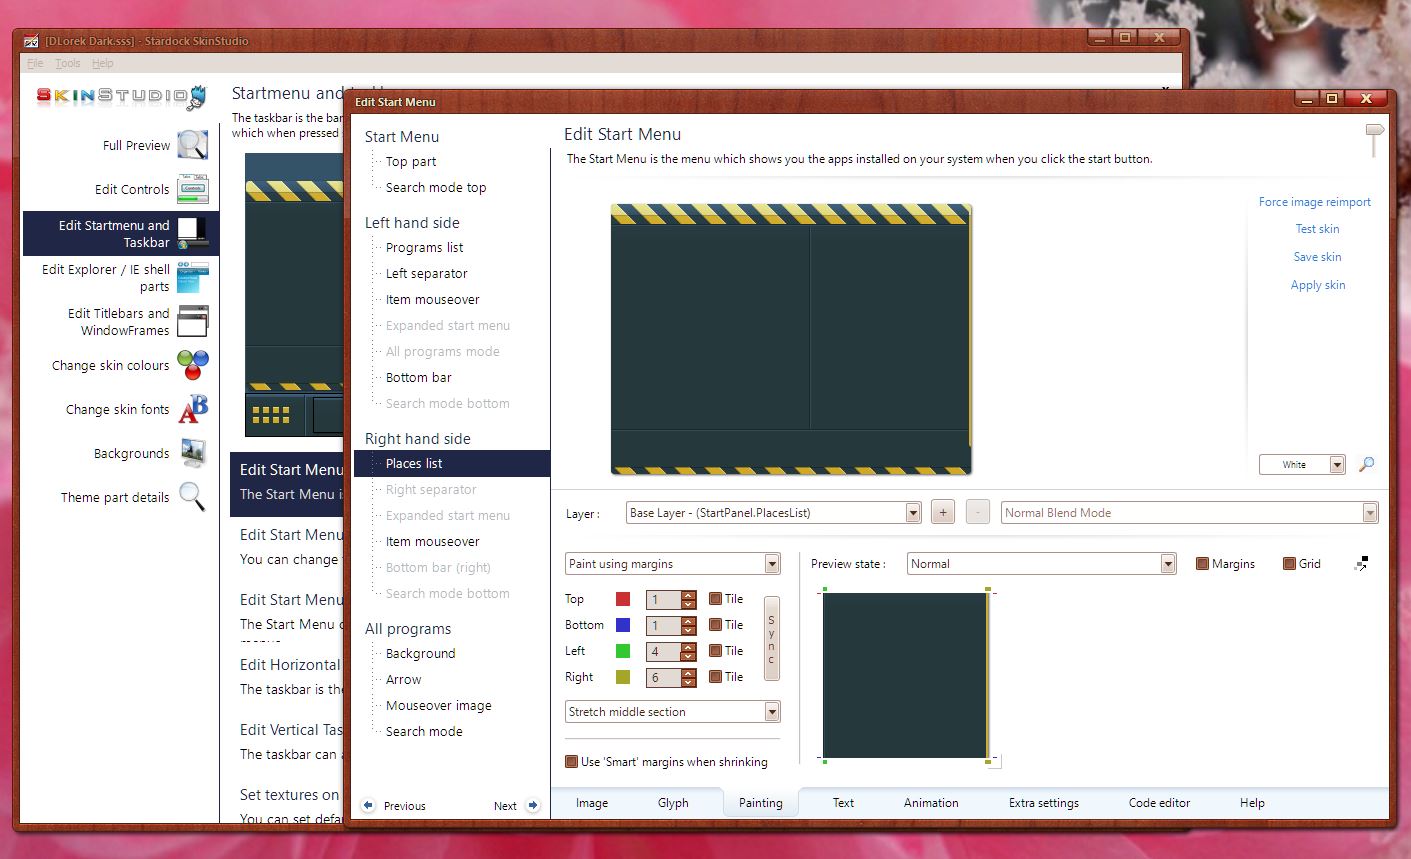
Task: Switch to the Text tab
Action: (x=843, y=803)
